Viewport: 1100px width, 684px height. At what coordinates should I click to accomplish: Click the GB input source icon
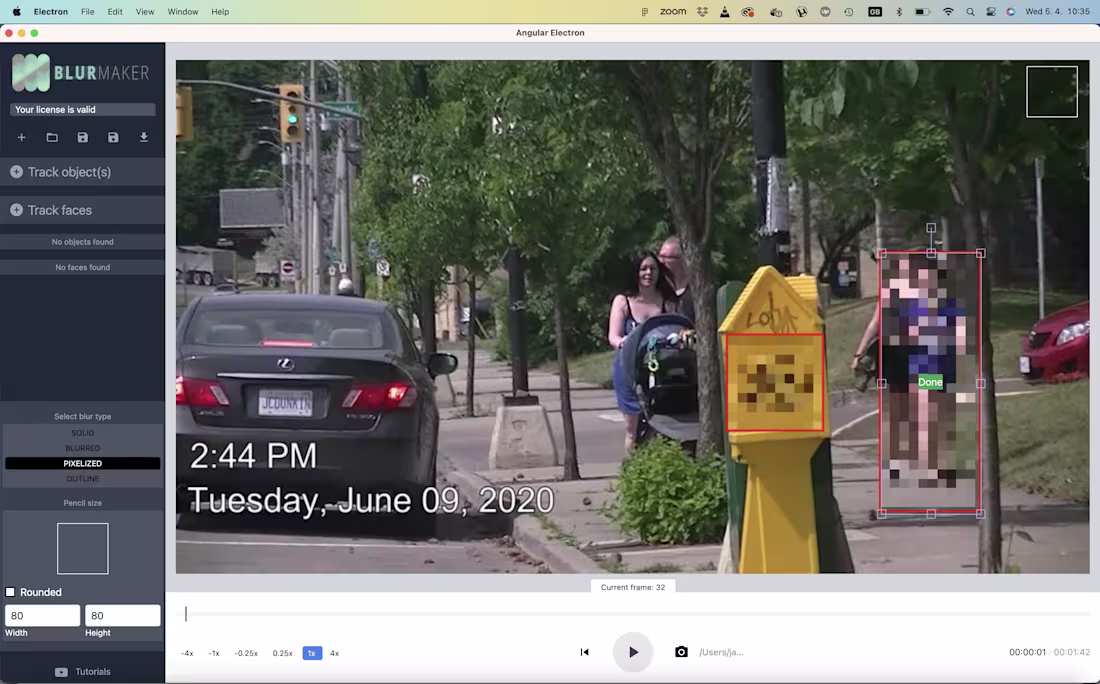[875, 11]
